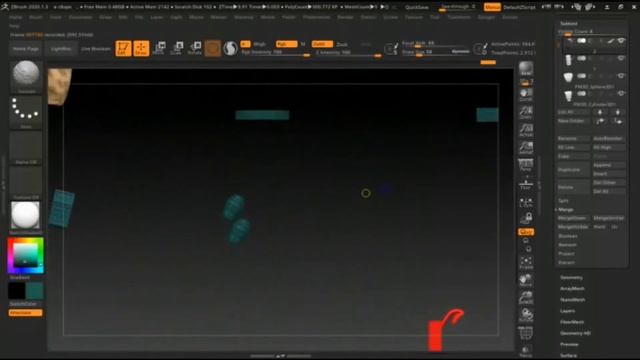Click the Move view icon on right shelf
The image size is (640, 360).
click(526, 280)
